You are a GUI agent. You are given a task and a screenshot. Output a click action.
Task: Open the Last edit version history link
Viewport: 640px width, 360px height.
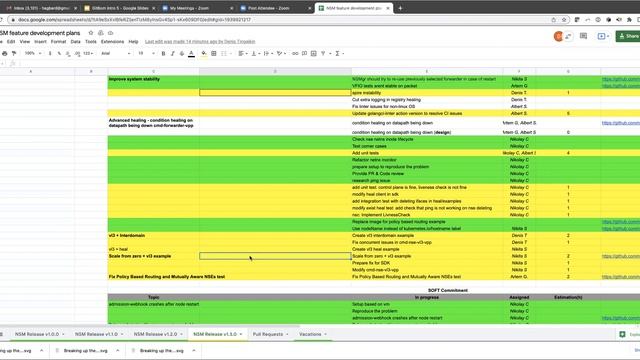200,42
